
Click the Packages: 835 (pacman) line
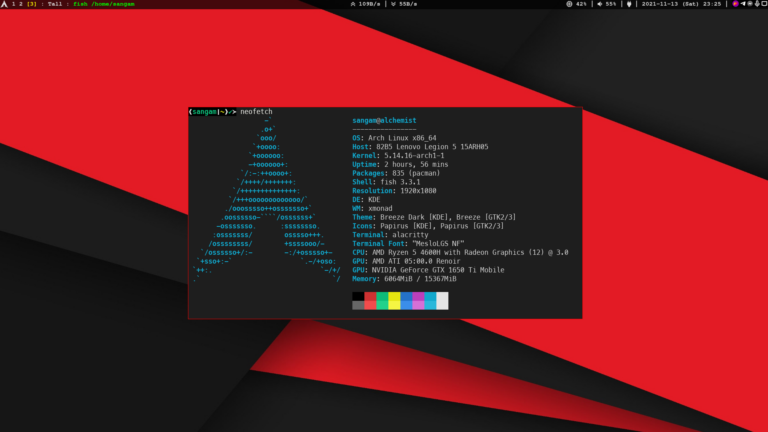click(396, 173)
